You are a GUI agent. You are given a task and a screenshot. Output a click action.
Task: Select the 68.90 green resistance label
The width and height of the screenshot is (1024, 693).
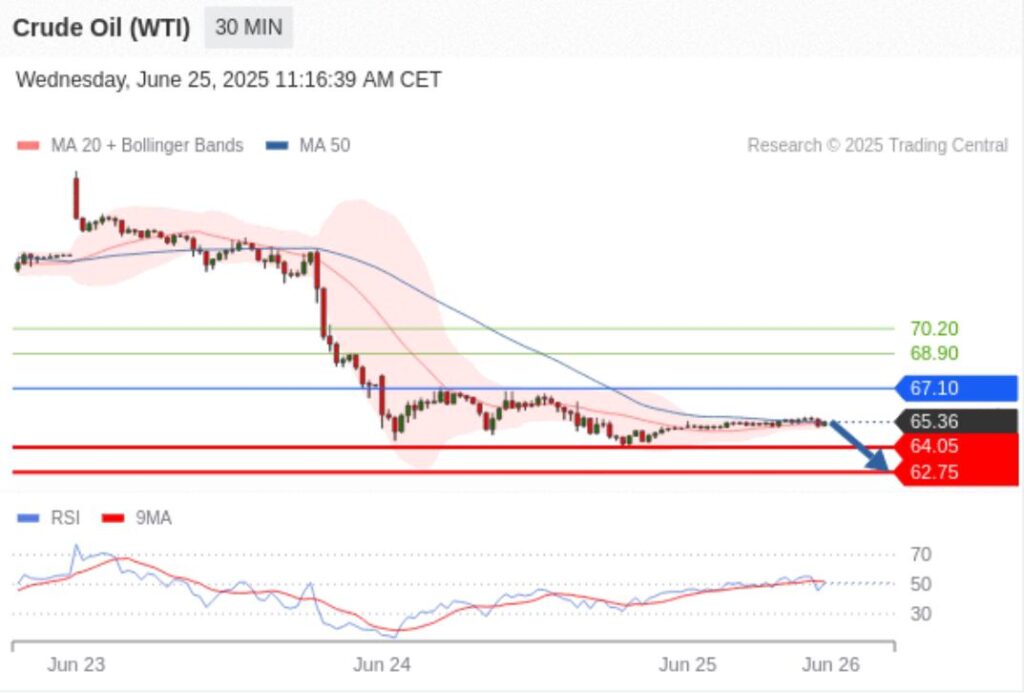tap(934, 353)
